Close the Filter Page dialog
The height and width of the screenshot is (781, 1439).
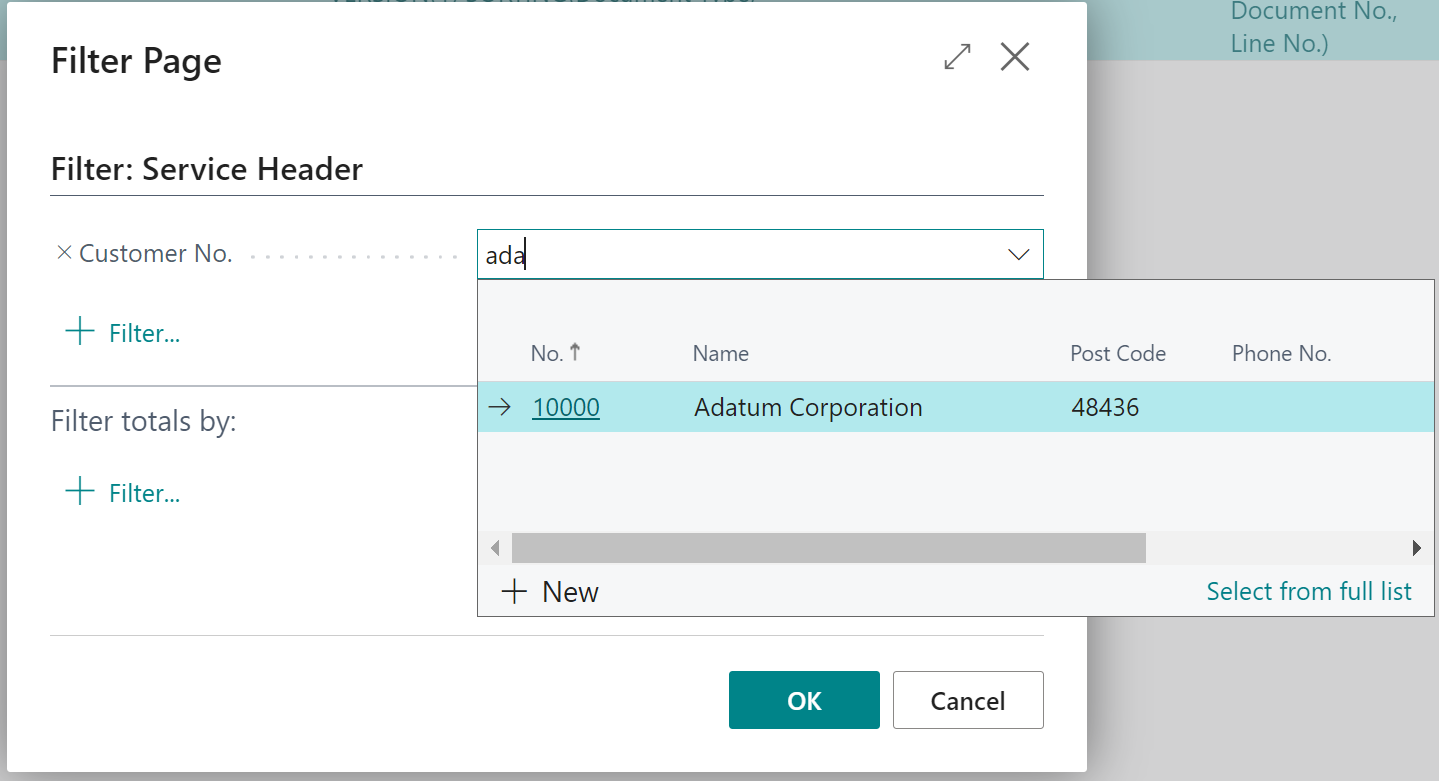click(x=1015, y=57)
